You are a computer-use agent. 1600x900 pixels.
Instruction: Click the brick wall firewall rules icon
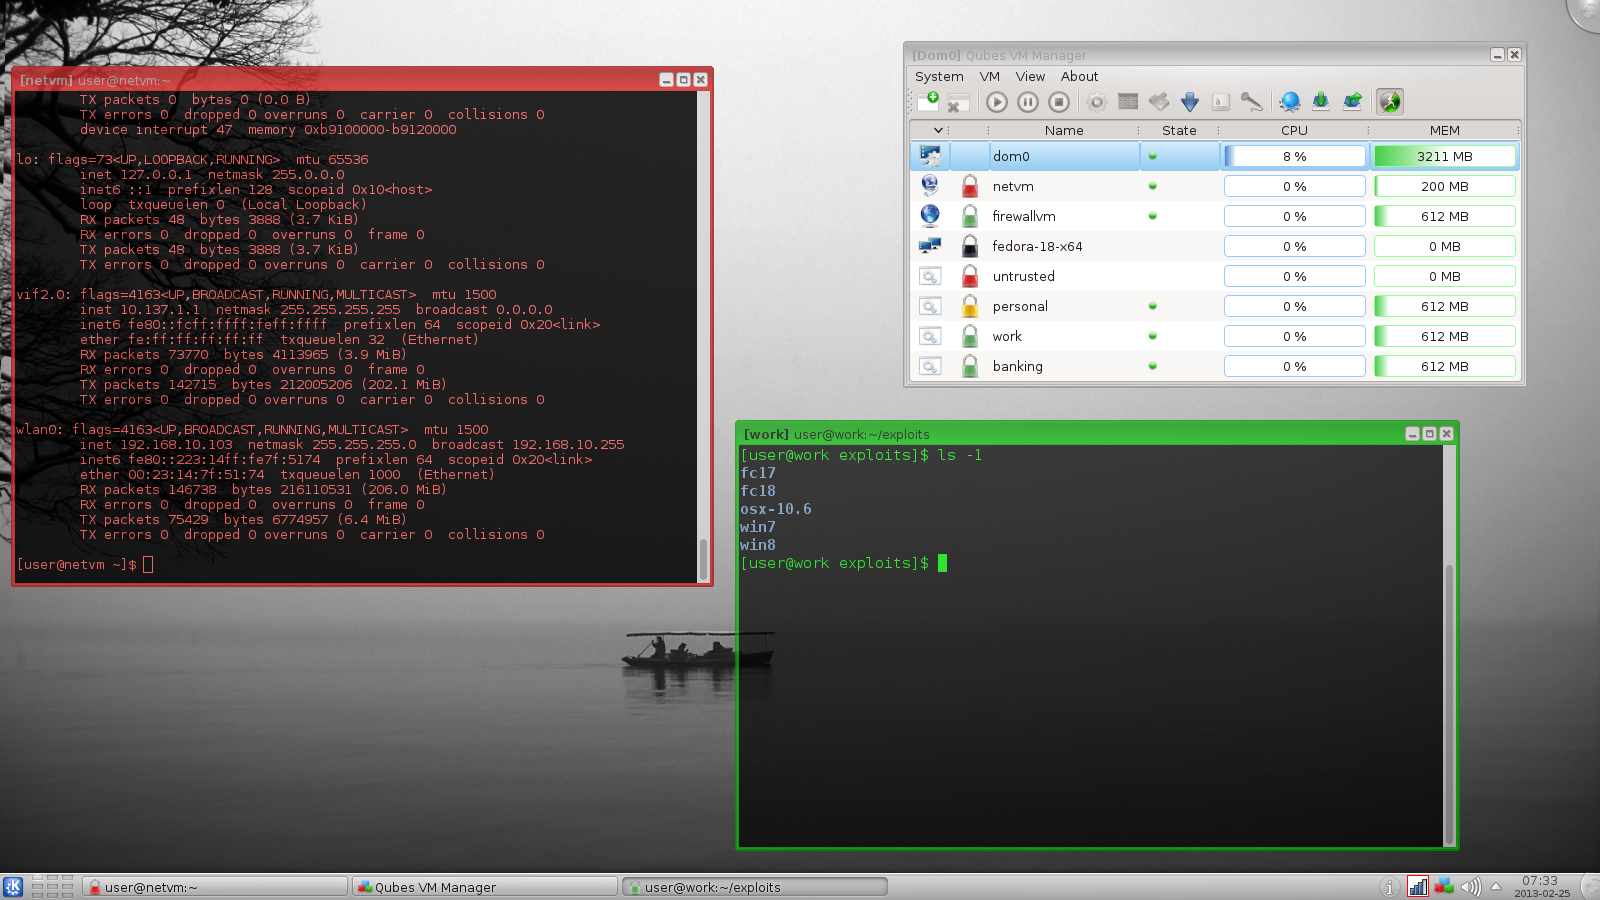click(x=1128, y=102)
